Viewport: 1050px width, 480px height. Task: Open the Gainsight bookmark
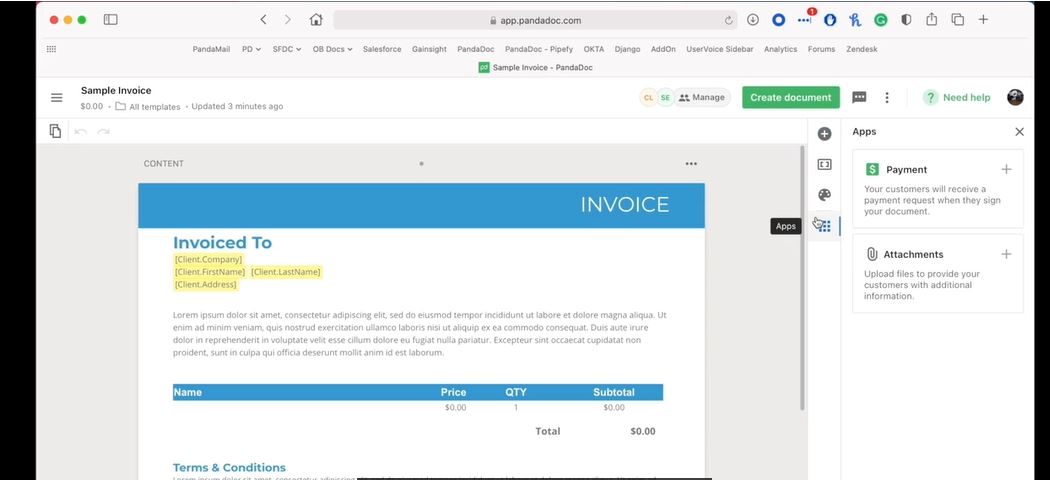coord(429,49)
